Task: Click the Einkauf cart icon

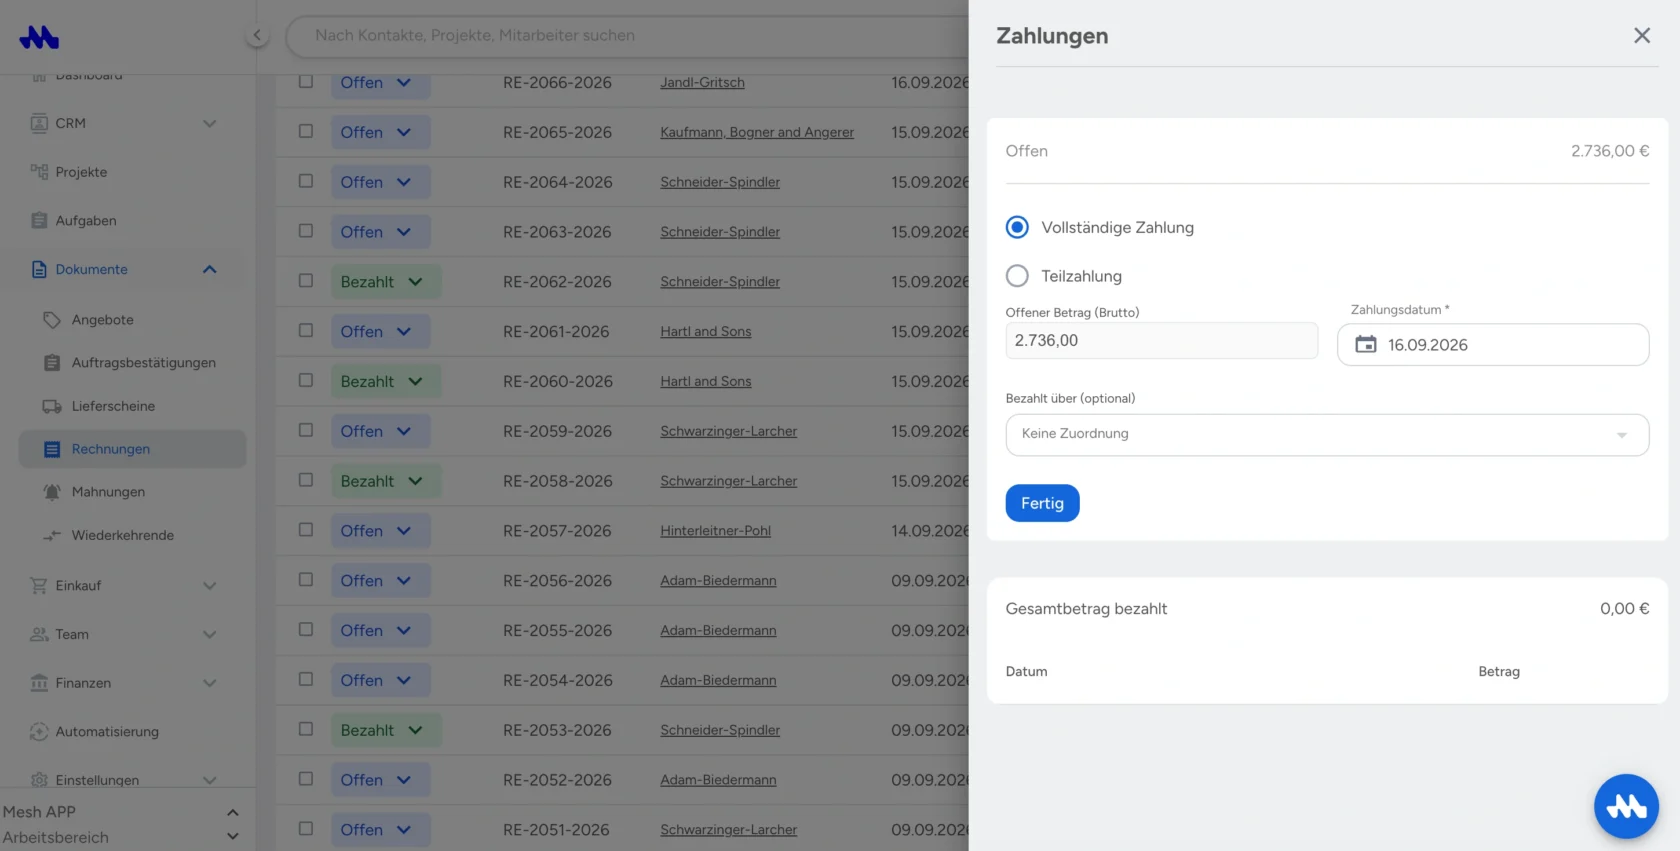Action: pos(39,585)
